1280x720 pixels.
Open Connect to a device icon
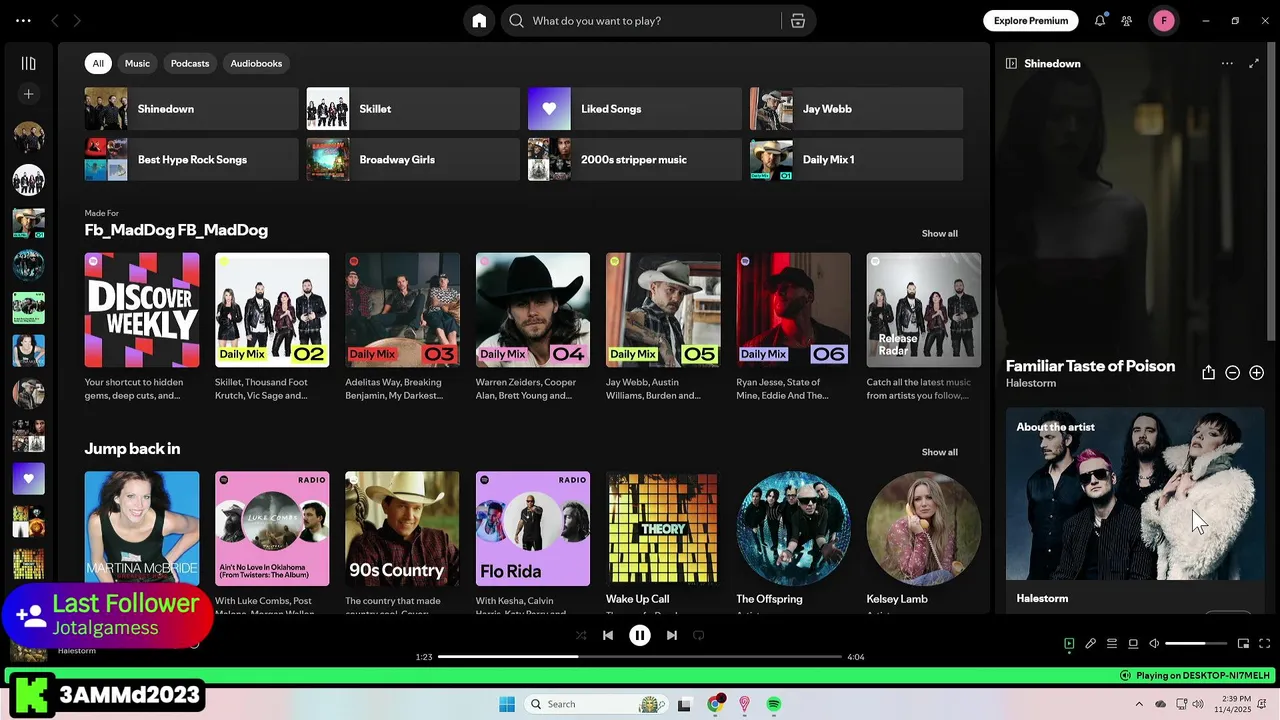tap(1133, 644)
